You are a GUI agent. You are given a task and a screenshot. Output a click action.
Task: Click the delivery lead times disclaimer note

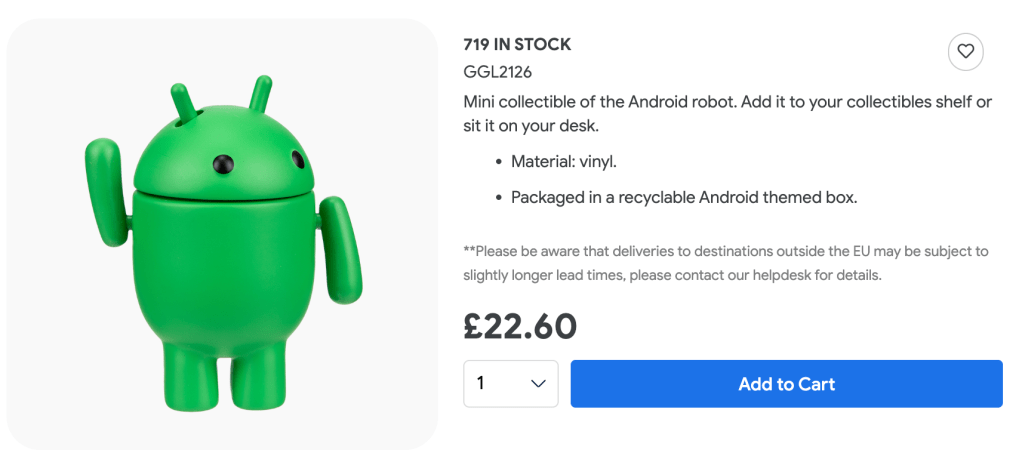click(x=725, y=263)
